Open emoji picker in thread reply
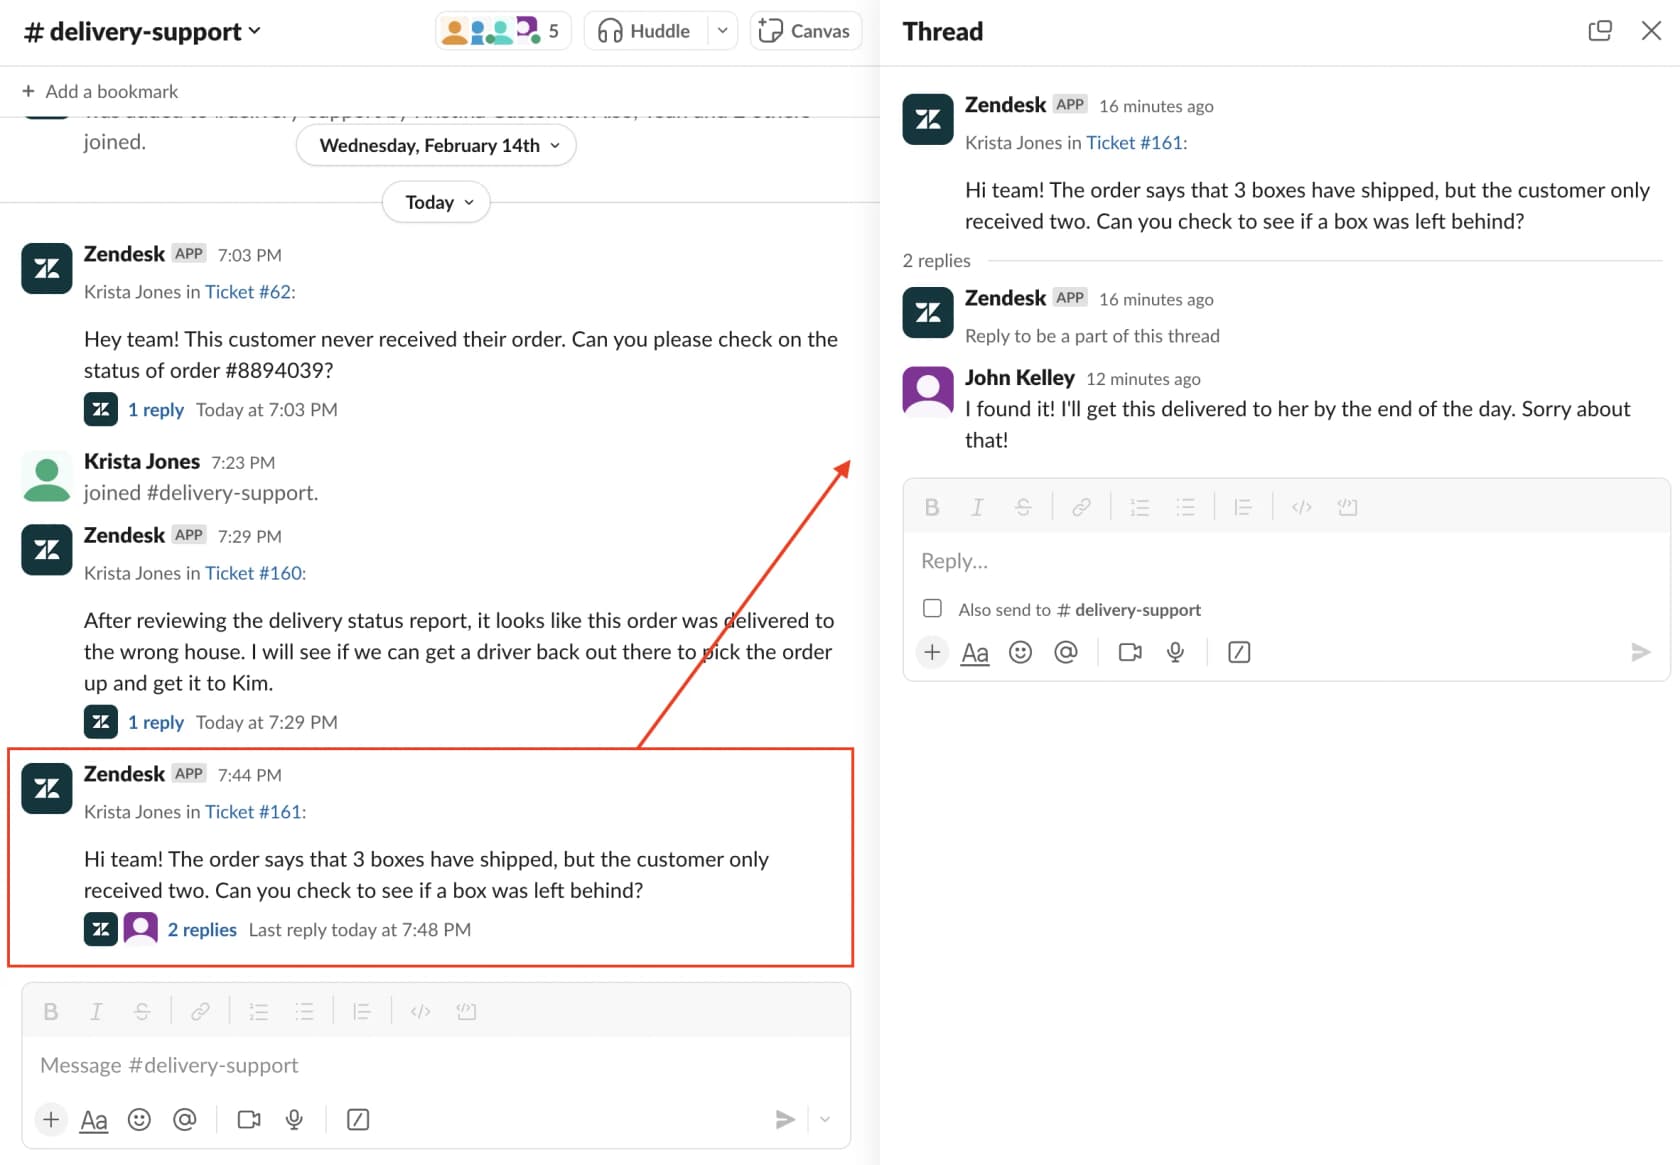Image resolution: width=1680 pixels, height=1165 pixels. coord(1020,652)
